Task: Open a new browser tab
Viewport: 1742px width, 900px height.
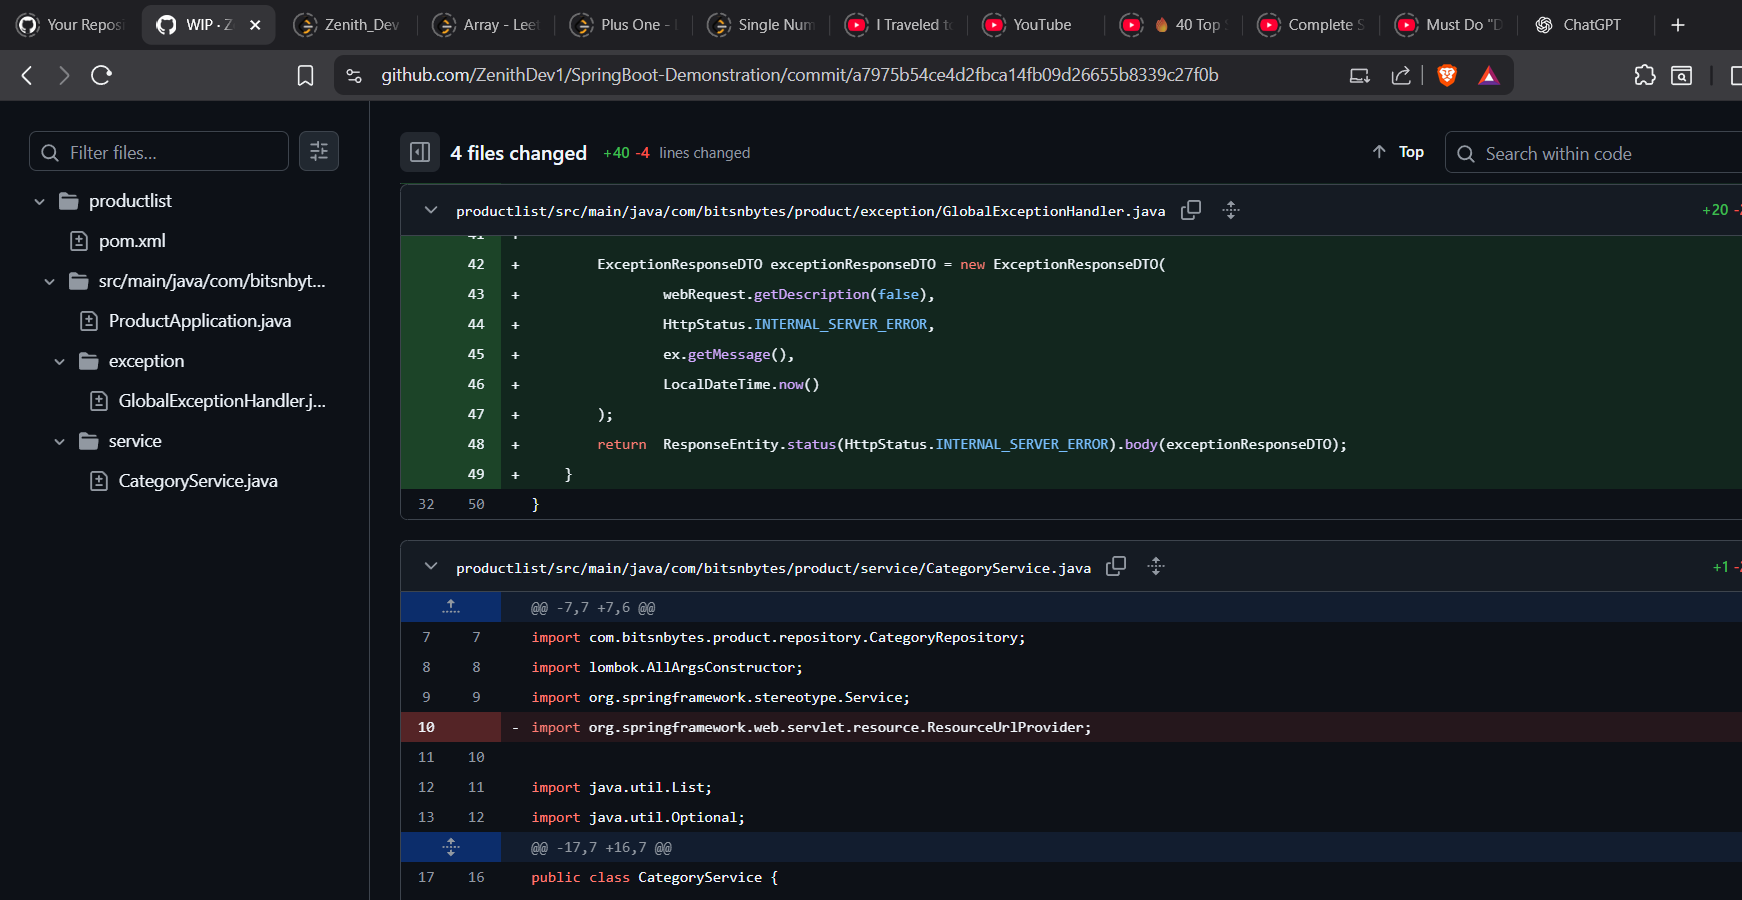Action: click(1678, 24)
